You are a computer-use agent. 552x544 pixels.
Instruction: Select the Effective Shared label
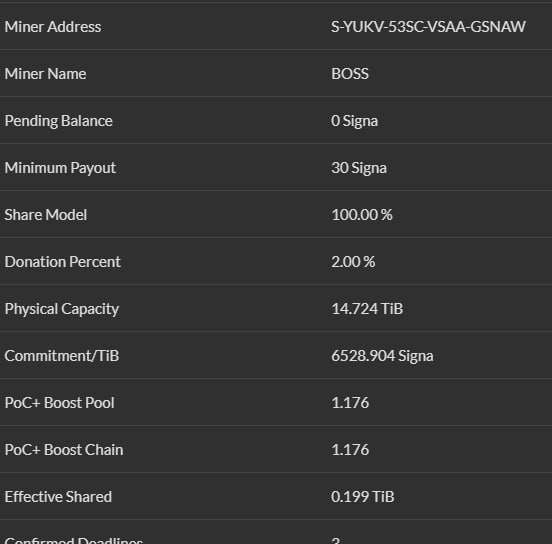click(x=58, y=497)
